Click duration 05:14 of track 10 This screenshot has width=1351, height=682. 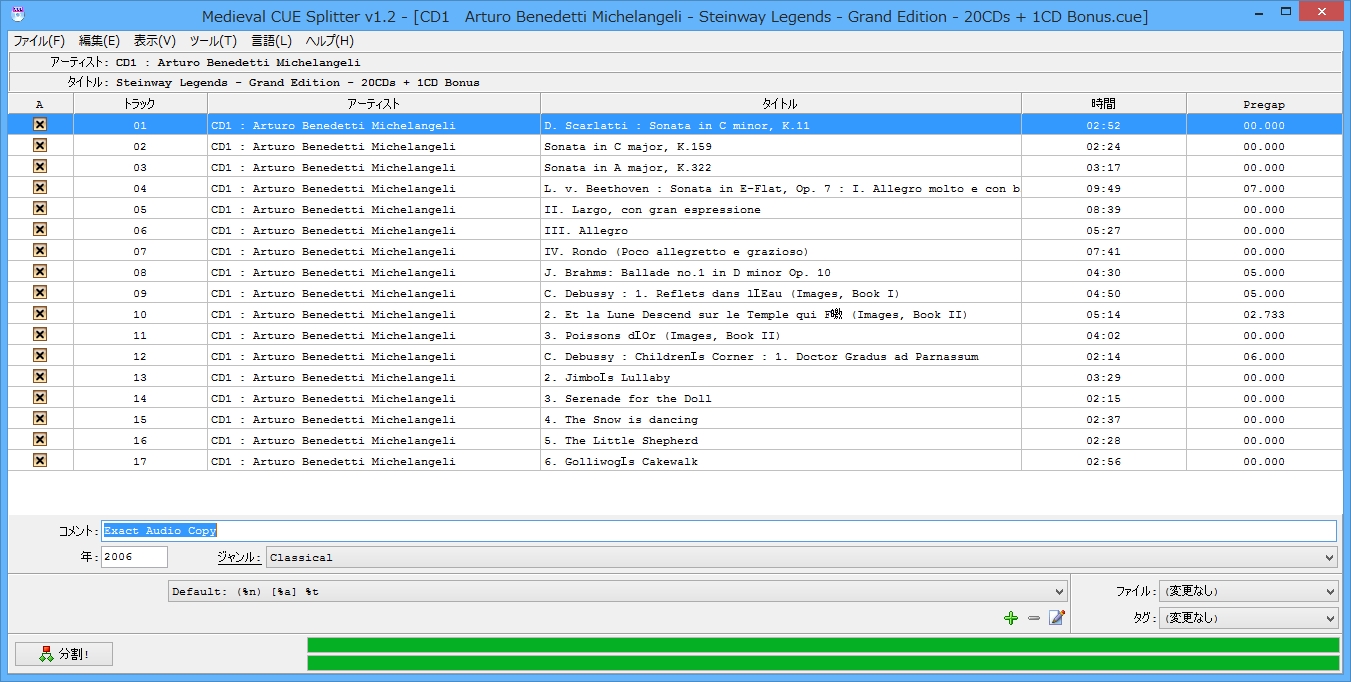tap(1104, 314)
